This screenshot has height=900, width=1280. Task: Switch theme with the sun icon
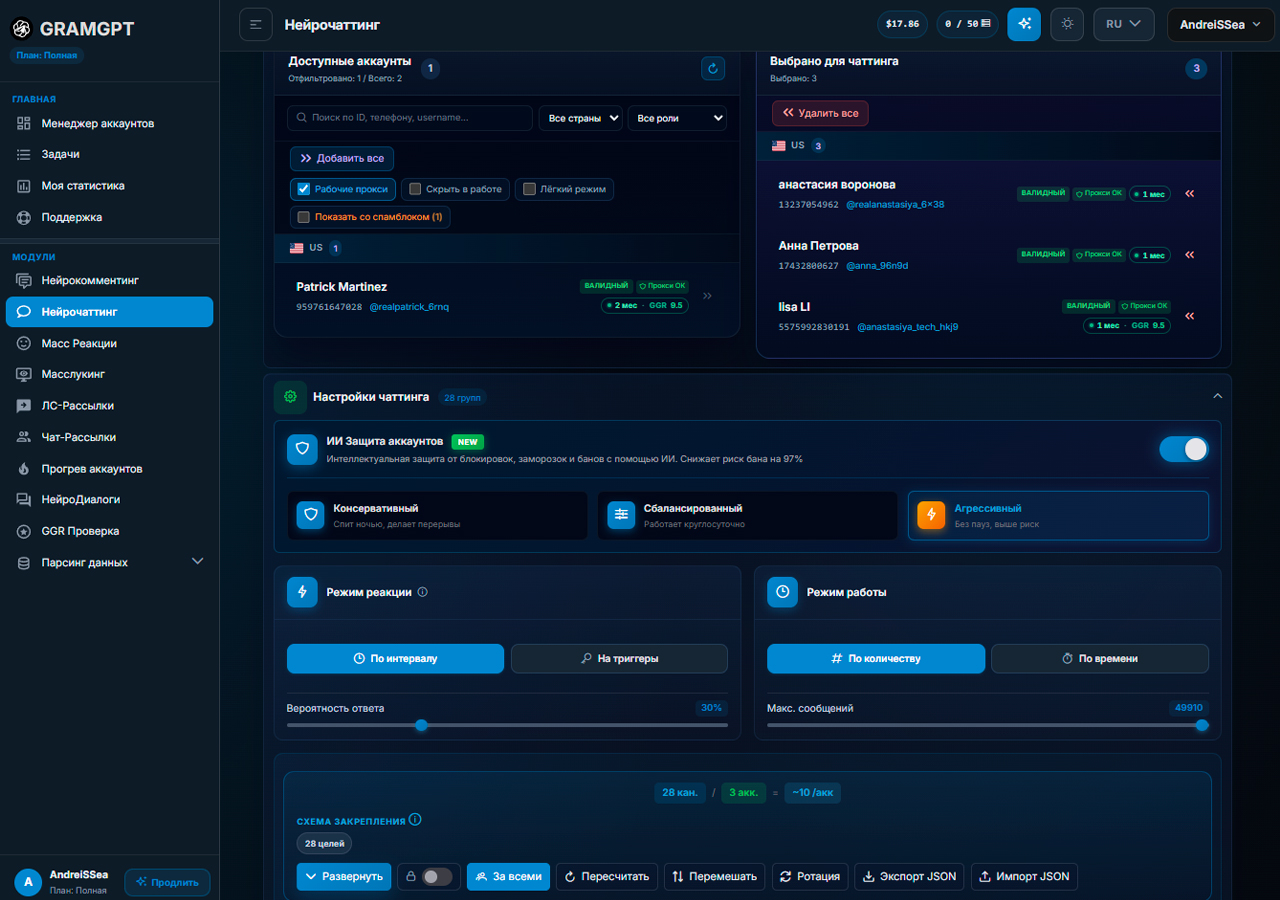(x=1067, y=24)
